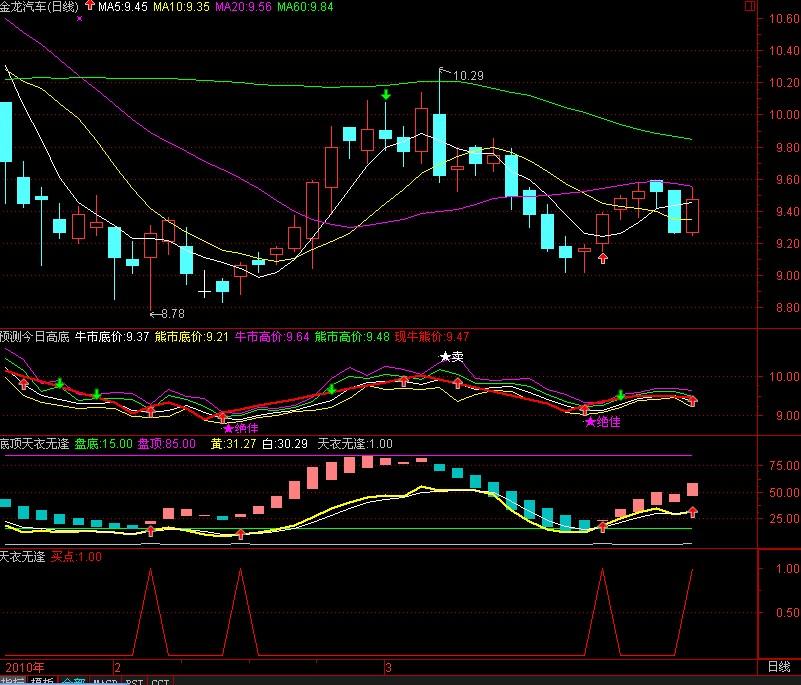Image resolution: width=801 pixels, height=685 pixels.
Task: Click the 白:30.29 value
Action: click(x=285, y=443)
